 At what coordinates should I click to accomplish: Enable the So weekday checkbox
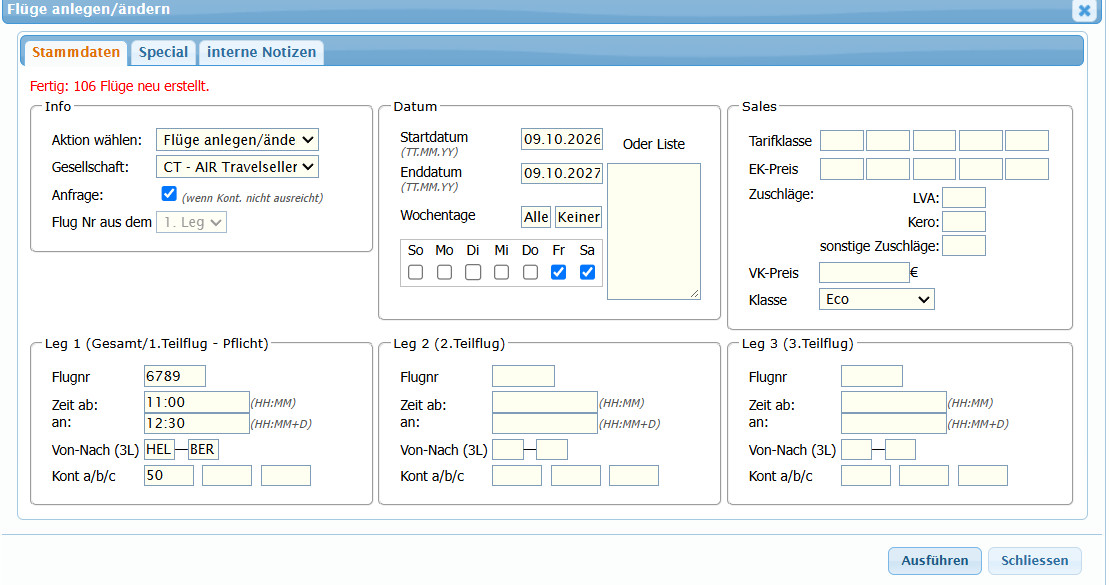(x=416, y=272)
